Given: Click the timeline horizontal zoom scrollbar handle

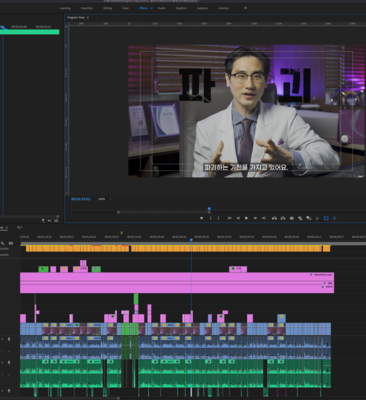Looking at the screenshot, I should coord(118,398).
